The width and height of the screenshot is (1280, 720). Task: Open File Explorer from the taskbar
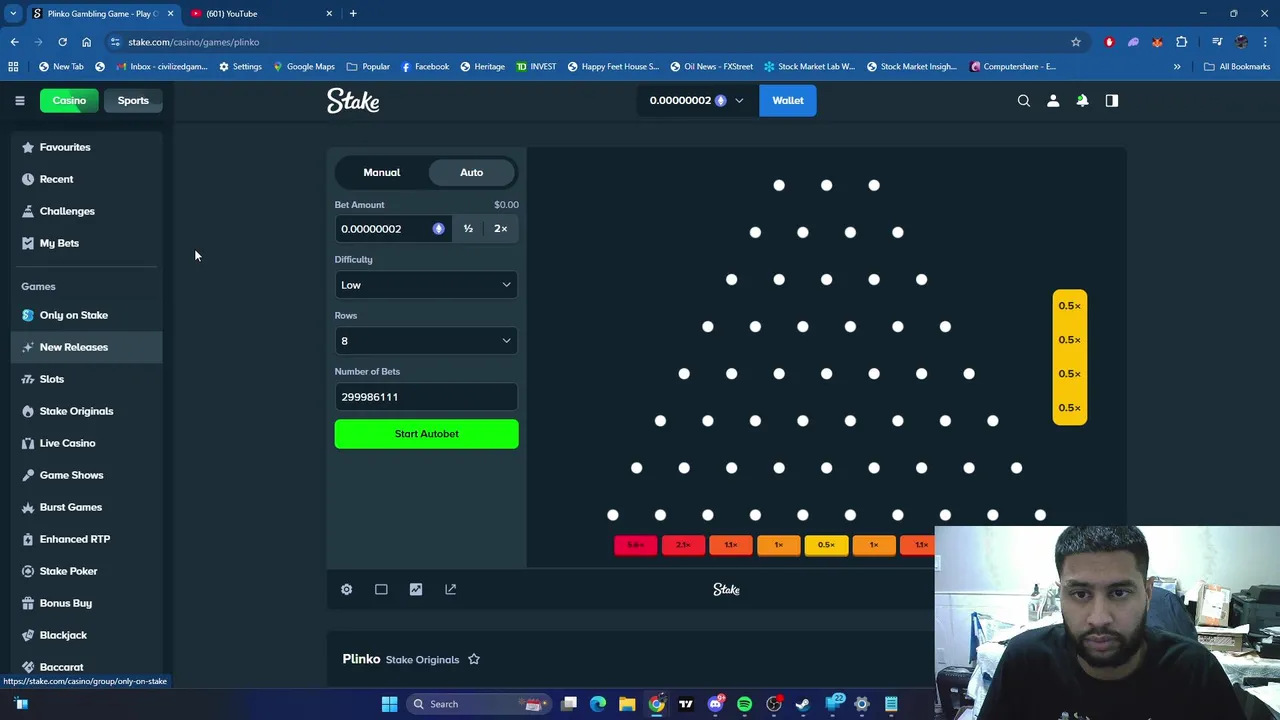[x=627, y=704]
